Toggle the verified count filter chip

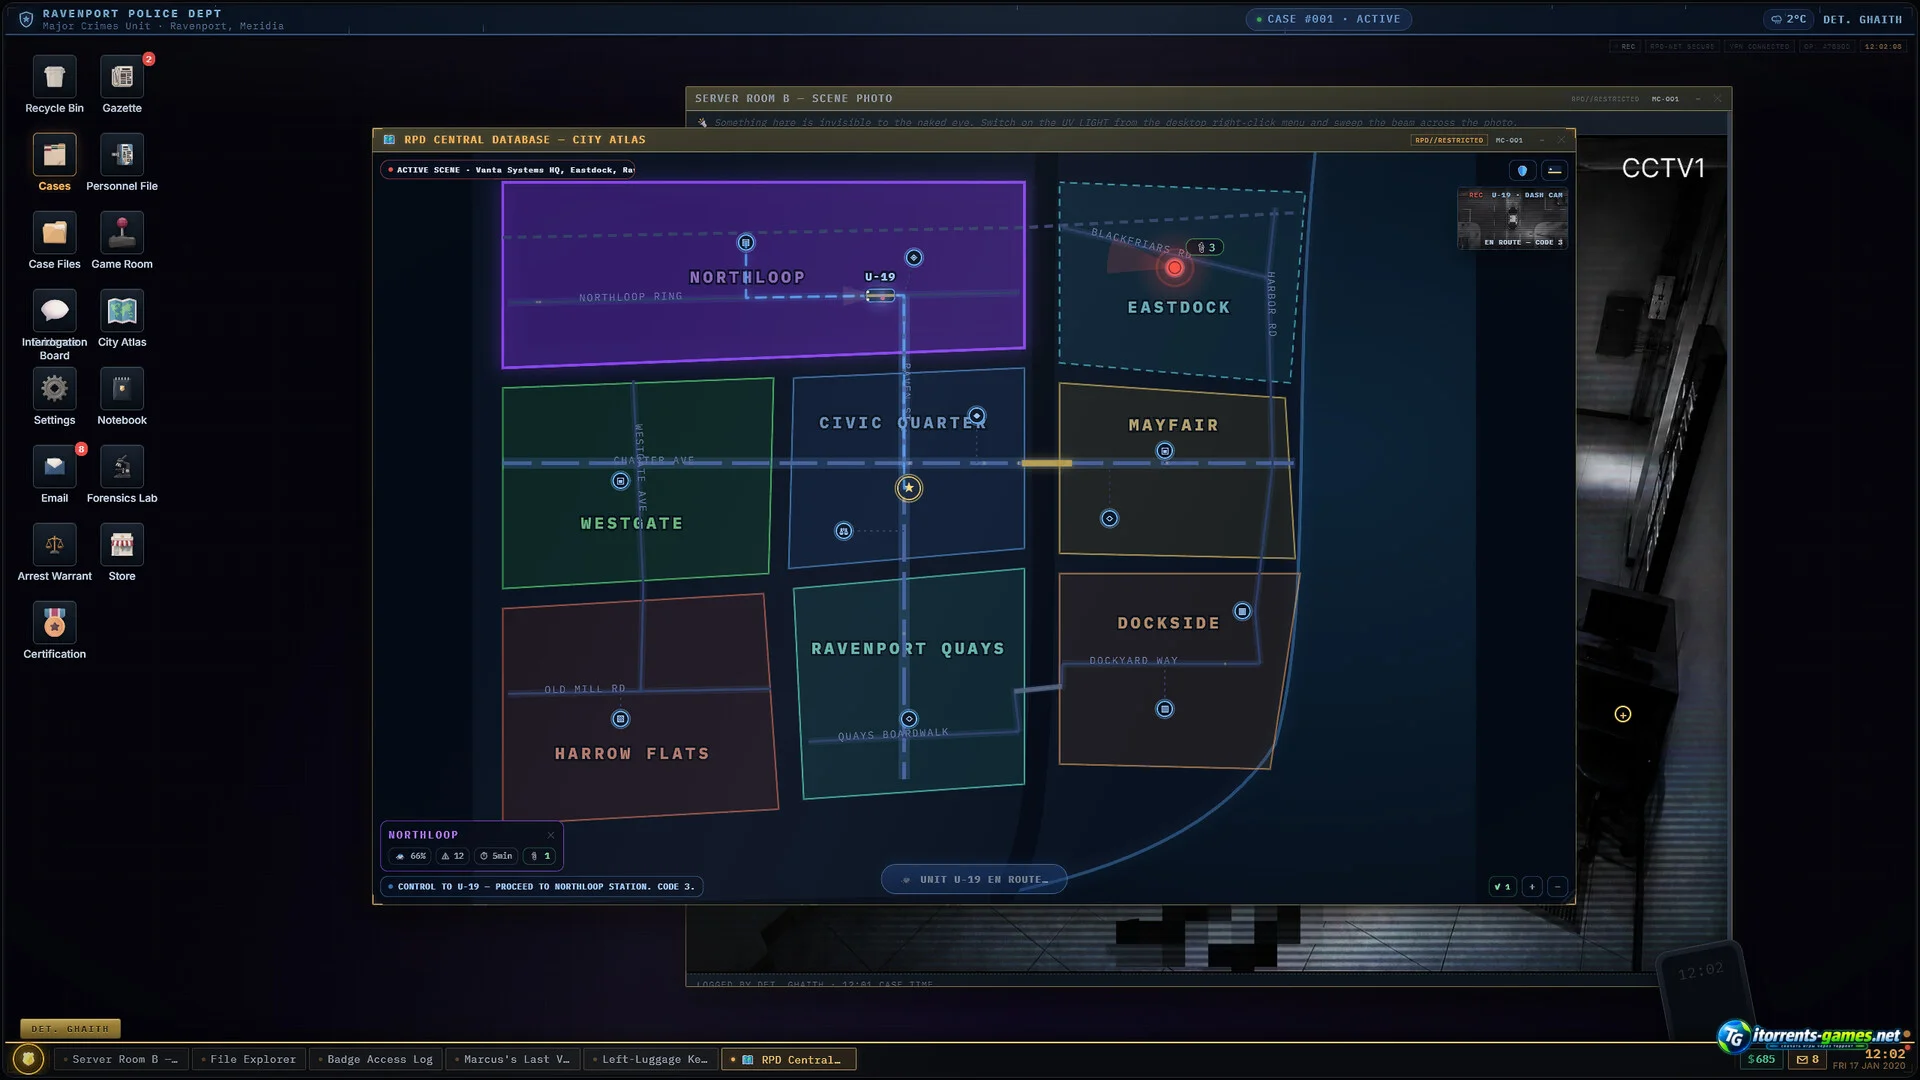point(1502,887)
